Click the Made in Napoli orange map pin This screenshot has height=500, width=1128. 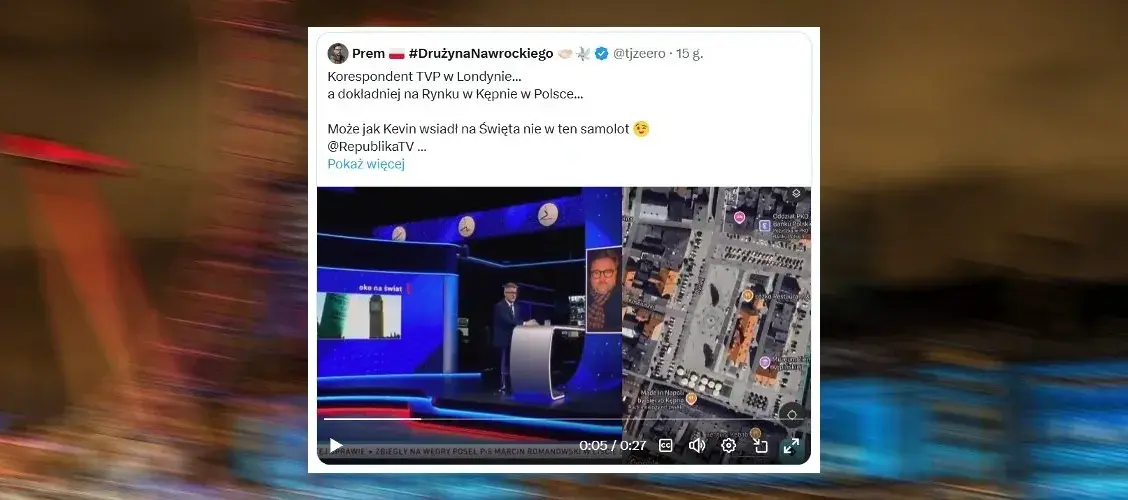pyautogui.click(x=691, y=398)
